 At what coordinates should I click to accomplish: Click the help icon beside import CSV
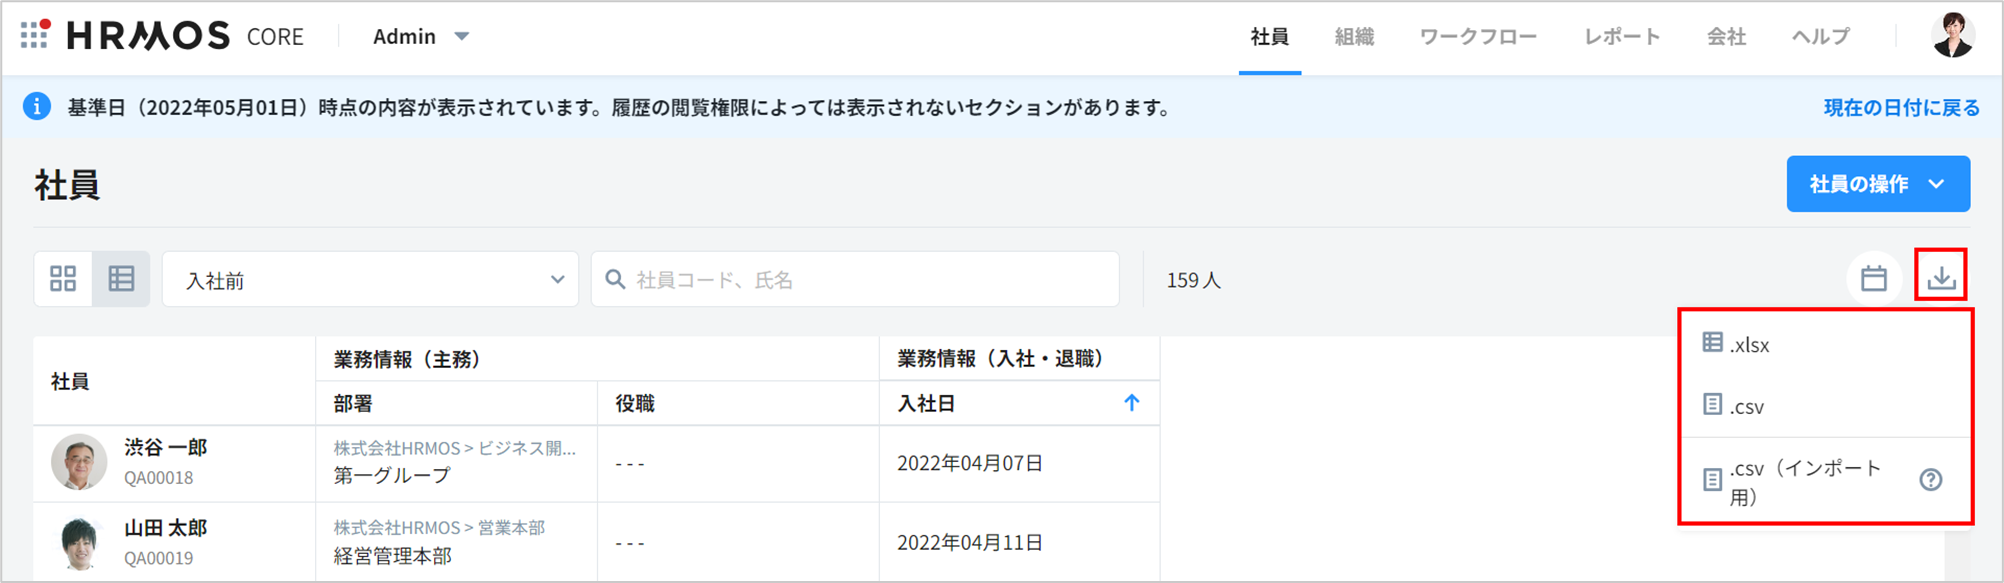click(1930, 480)
